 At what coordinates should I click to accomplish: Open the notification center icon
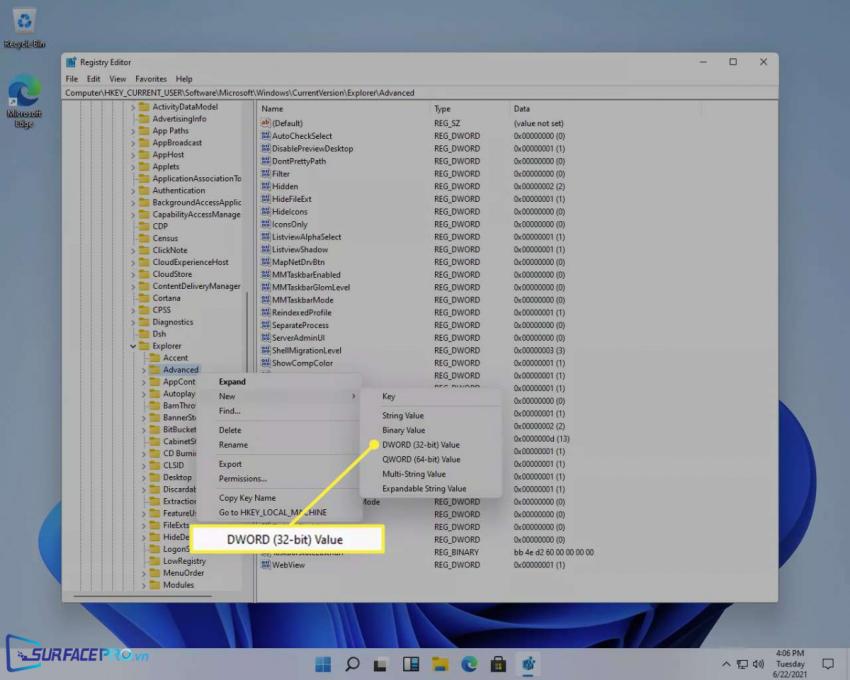(x=828, y=664)
